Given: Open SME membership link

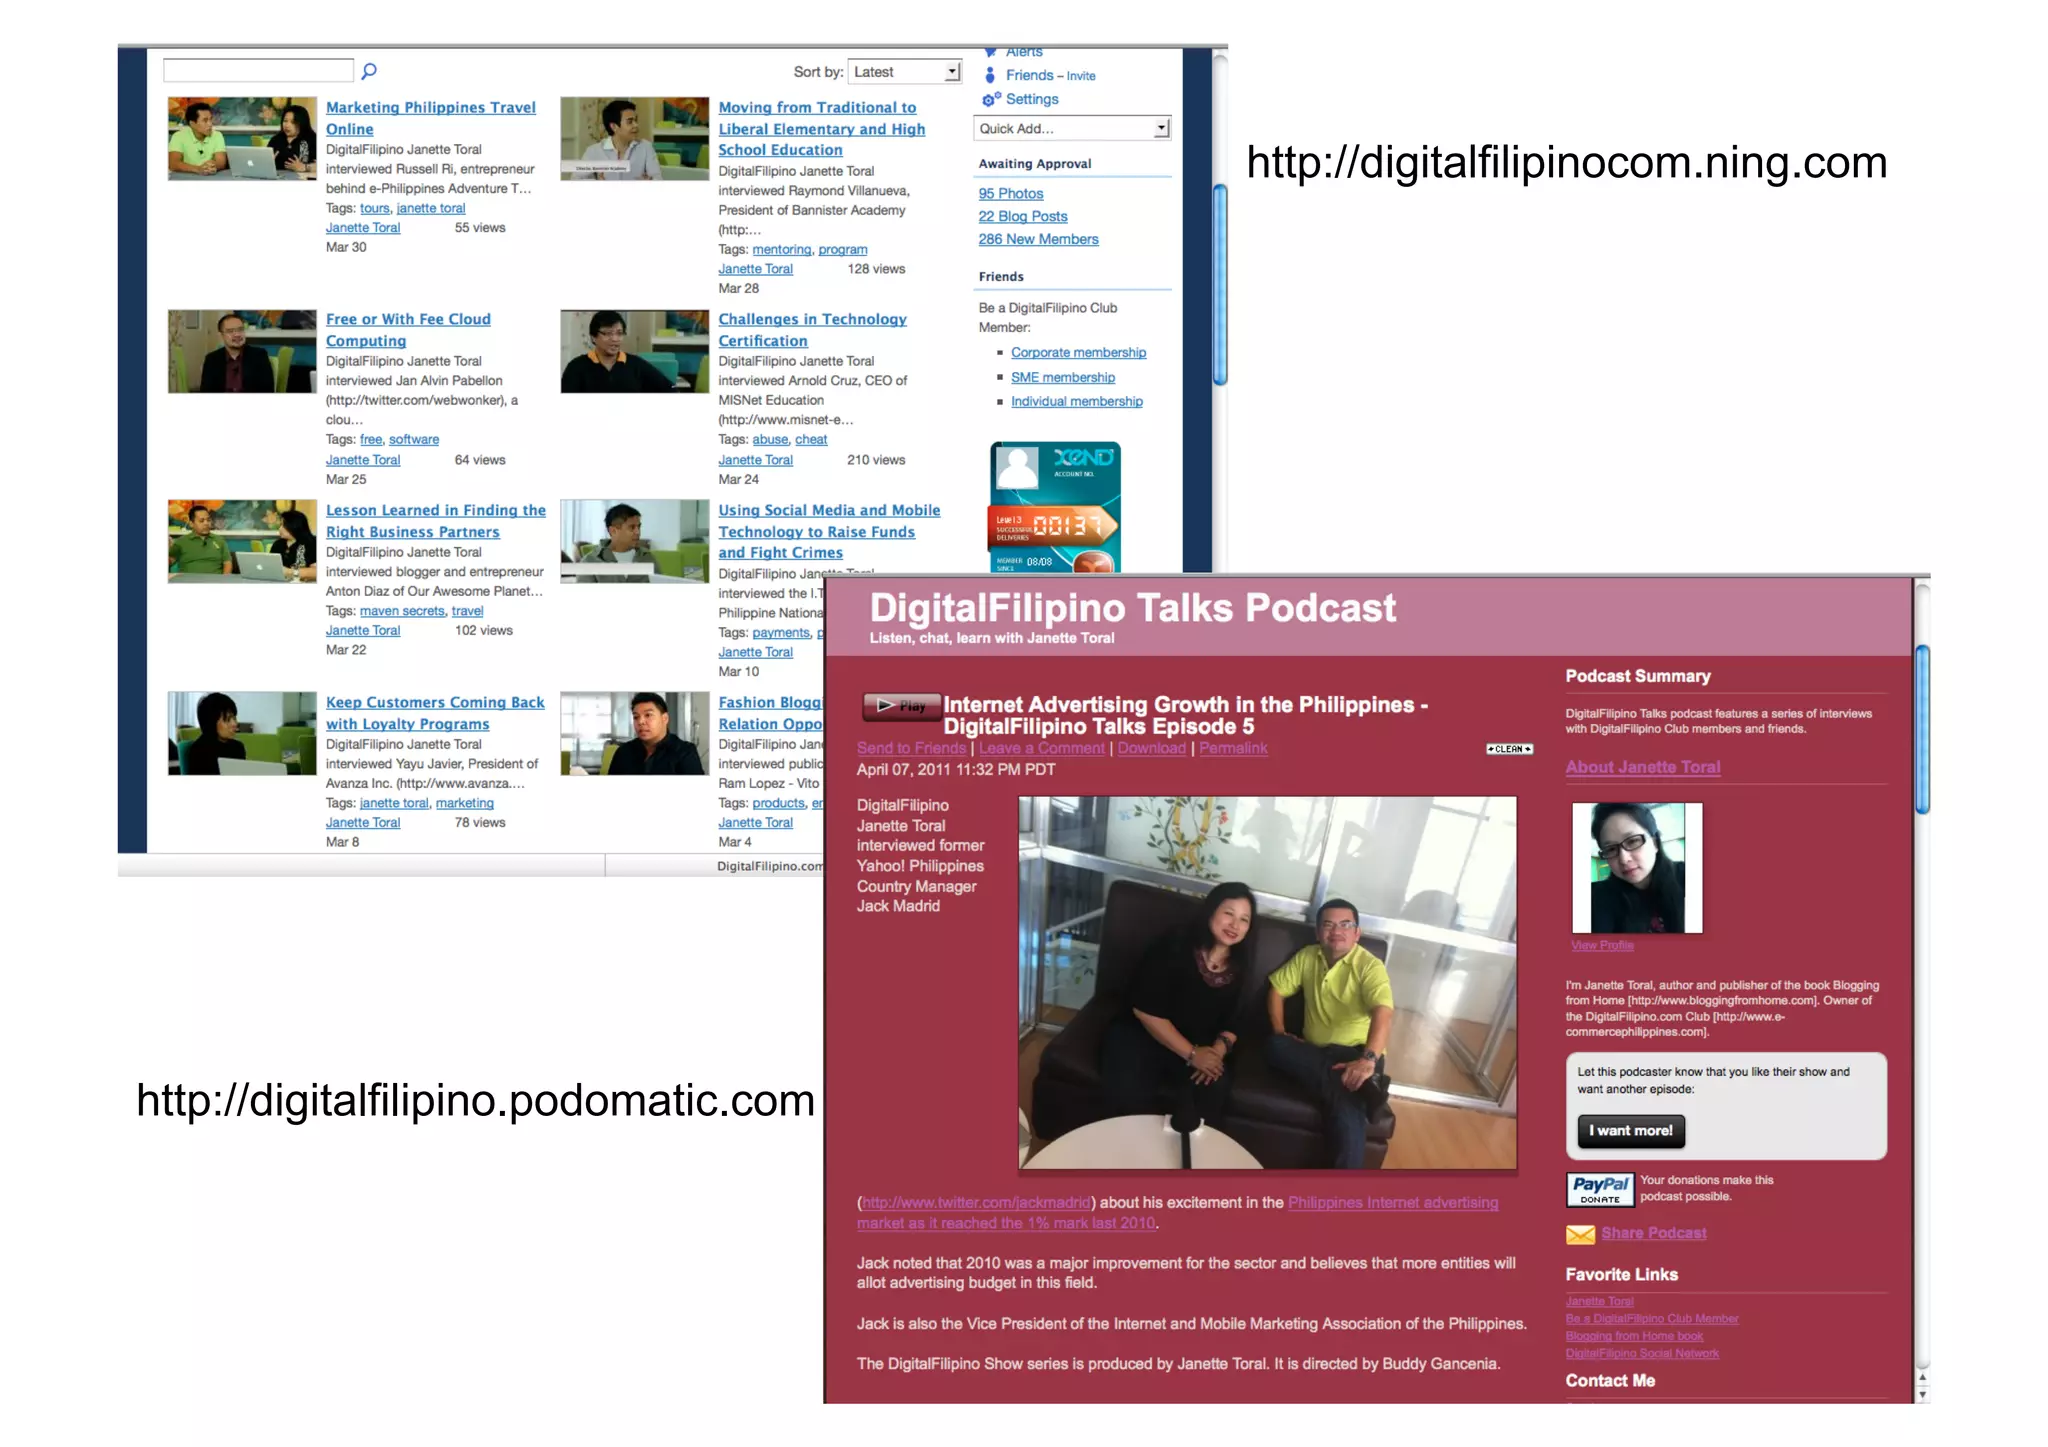Looking at the screenshot, I should tap(1062, 378).
